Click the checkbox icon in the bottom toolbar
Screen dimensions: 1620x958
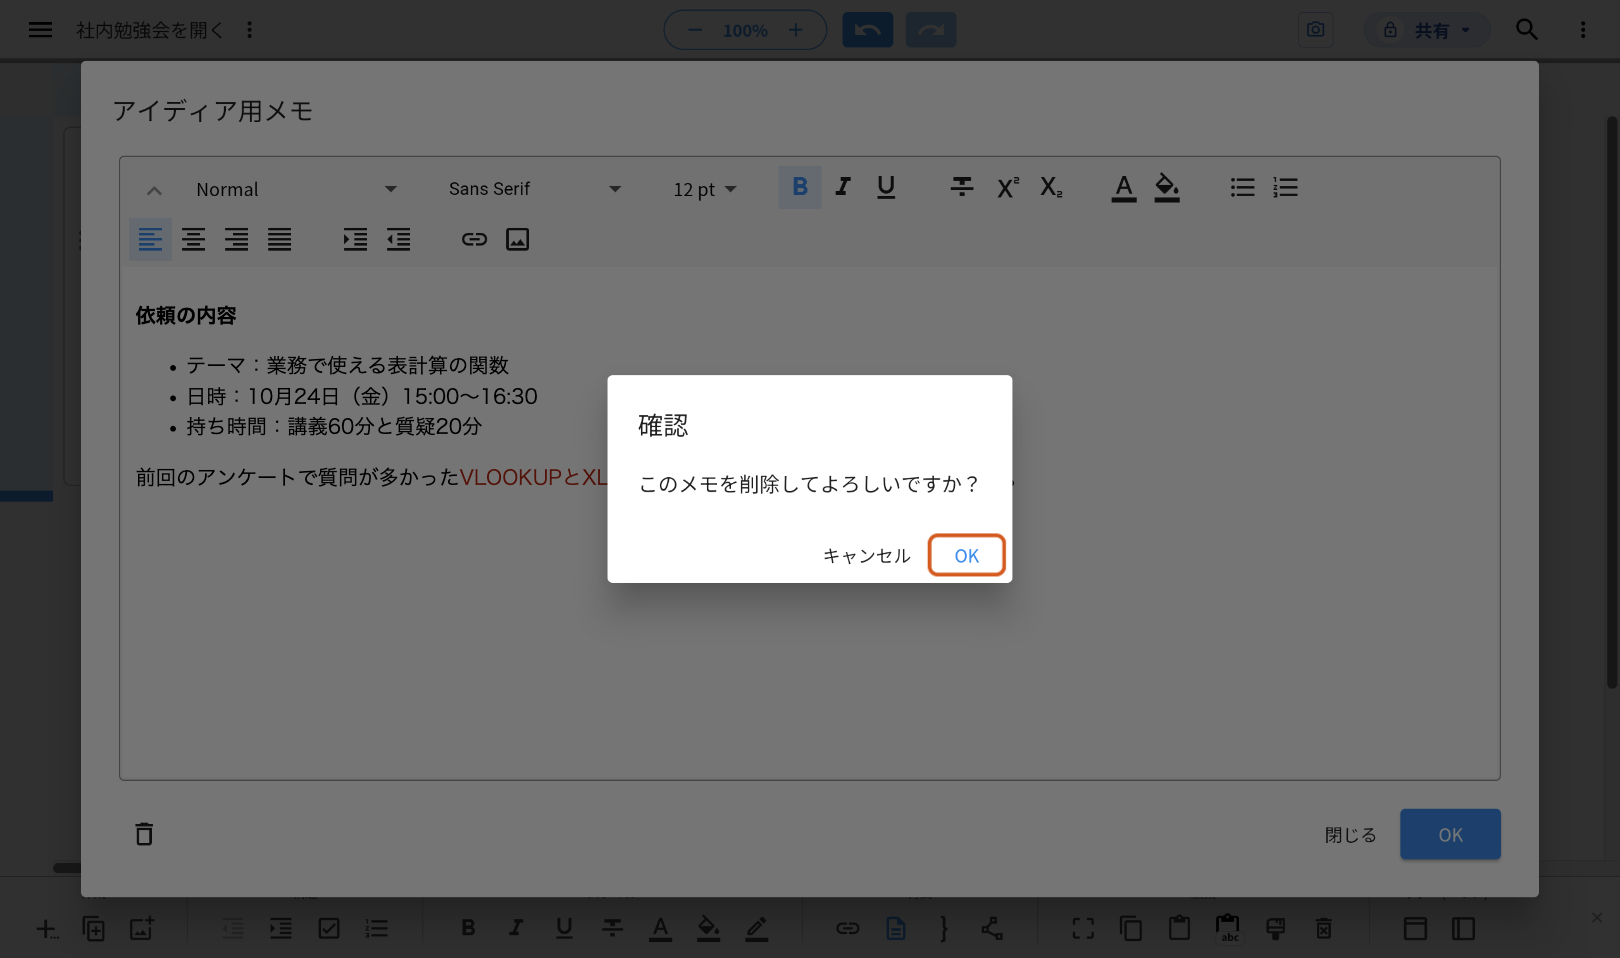(x=329, y=929)
